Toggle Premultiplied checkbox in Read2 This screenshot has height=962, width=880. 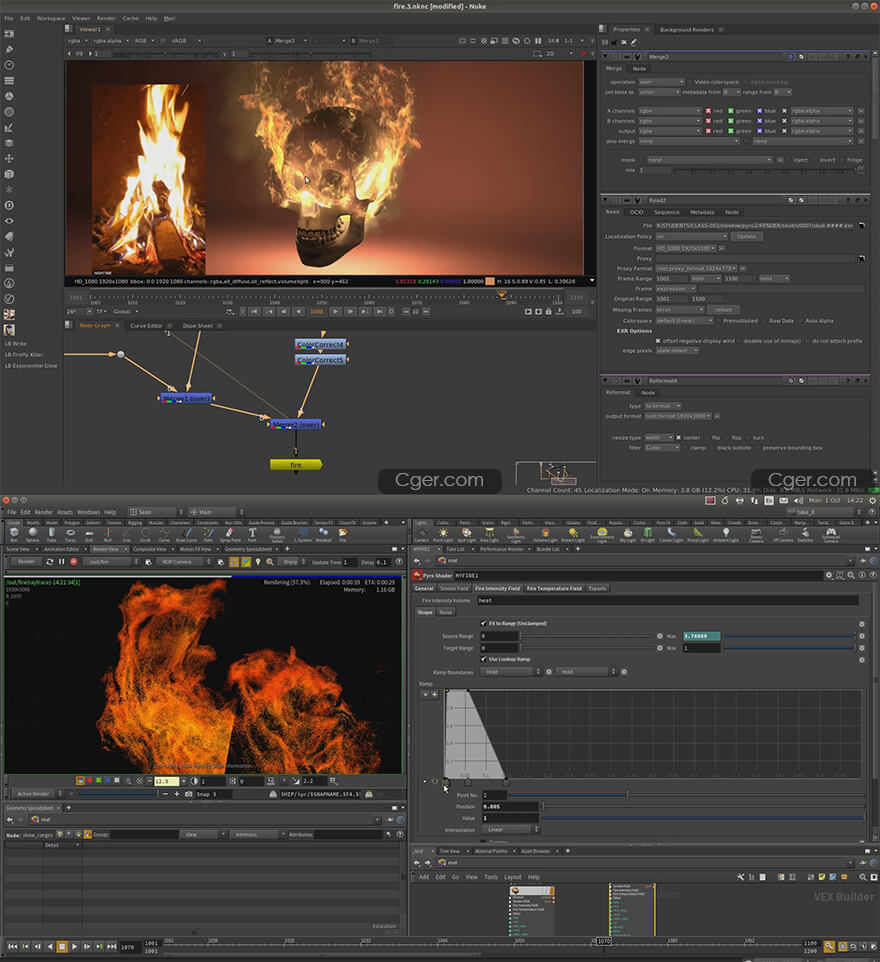point(719,321)
